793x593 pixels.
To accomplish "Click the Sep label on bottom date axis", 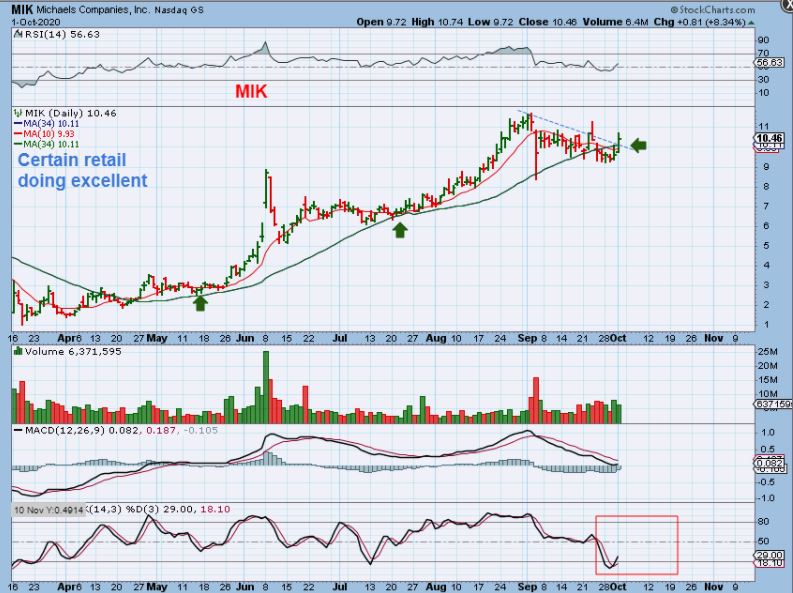I will pyautogui.click(x=527, y=587).
